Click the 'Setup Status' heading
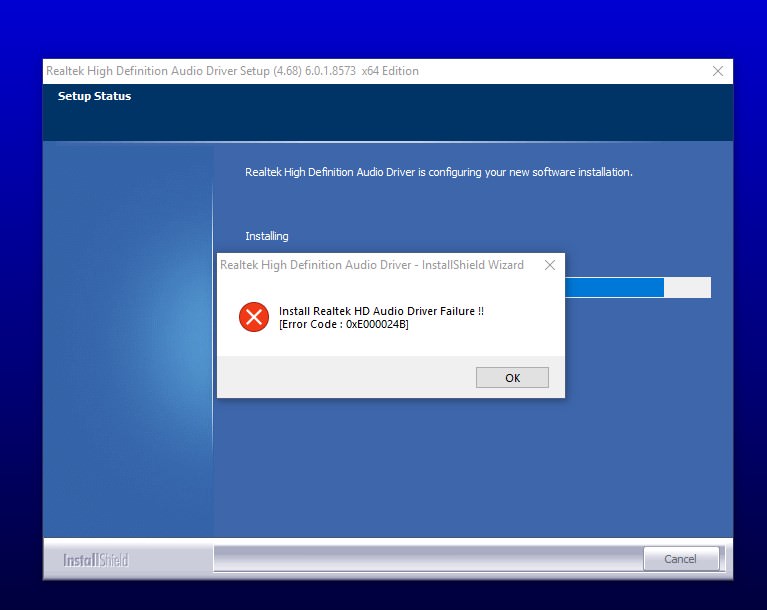Viewport: 767px width, 610px height. 94,96
